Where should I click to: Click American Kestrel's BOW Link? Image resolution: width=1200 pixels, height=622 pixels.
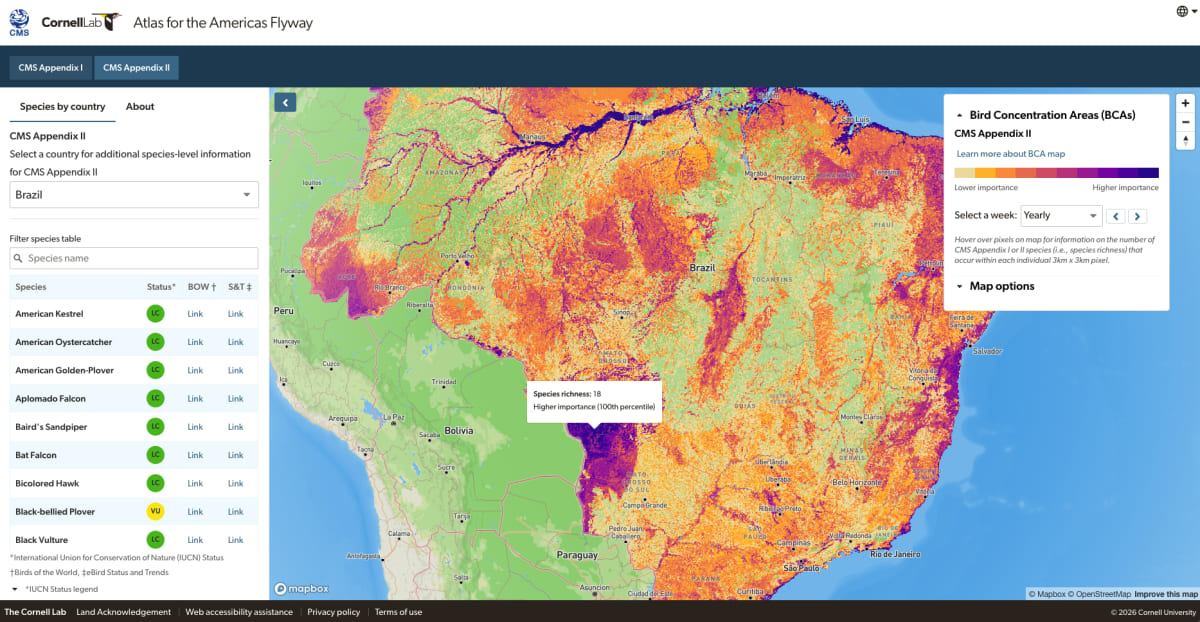pyautogui.click(x=195, y=313)
